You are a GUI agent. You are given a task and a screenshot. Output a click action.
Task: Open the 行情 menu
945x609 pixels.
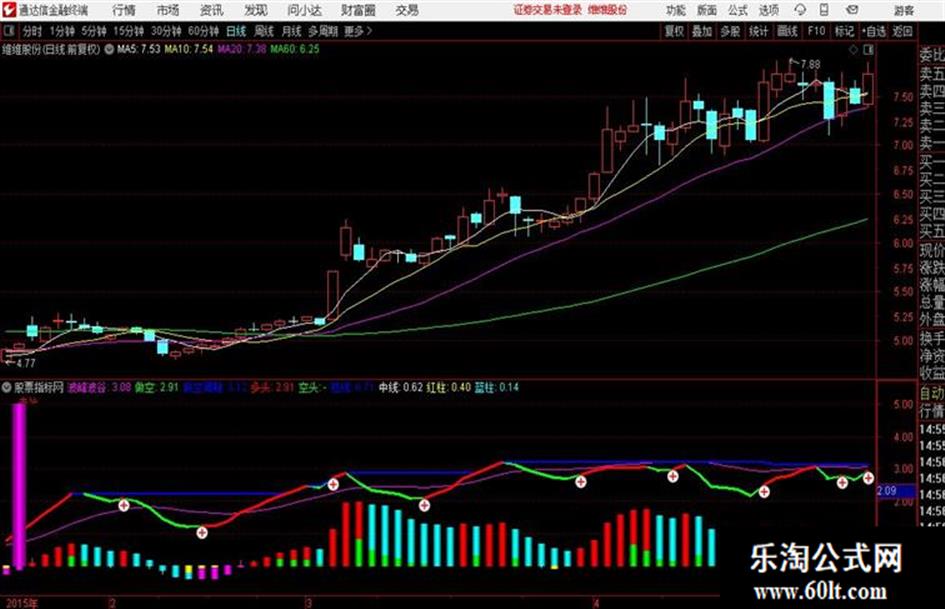pos(125,10)
